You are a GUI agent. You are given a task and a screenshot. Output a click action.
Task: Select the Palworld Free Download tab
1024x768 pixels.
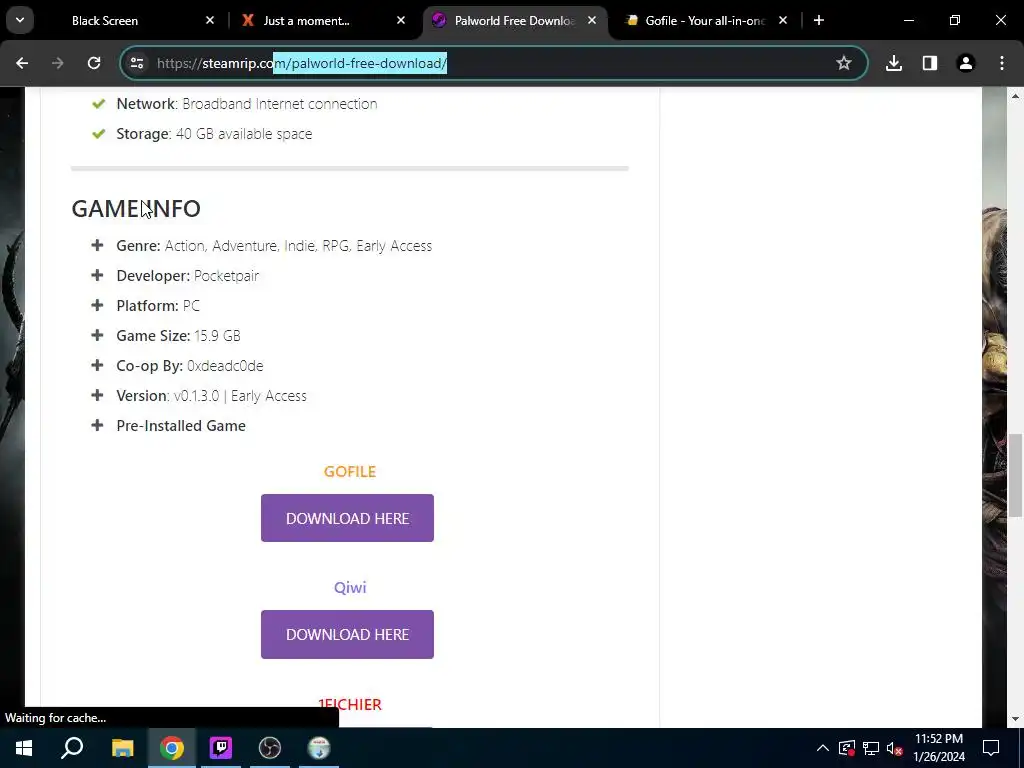(x=515, y=21)
